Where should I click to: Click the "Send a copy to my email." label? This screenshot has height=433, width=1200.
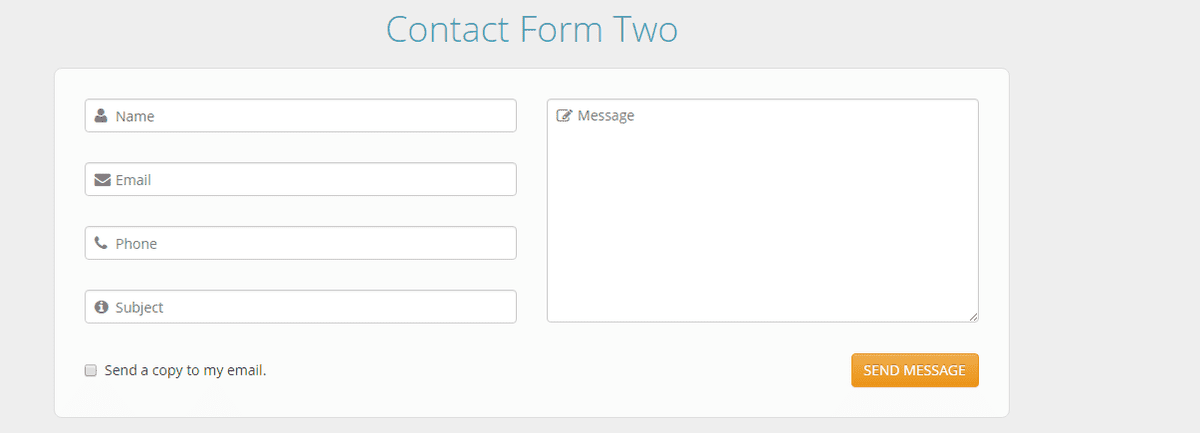click(x=185, y=370)
